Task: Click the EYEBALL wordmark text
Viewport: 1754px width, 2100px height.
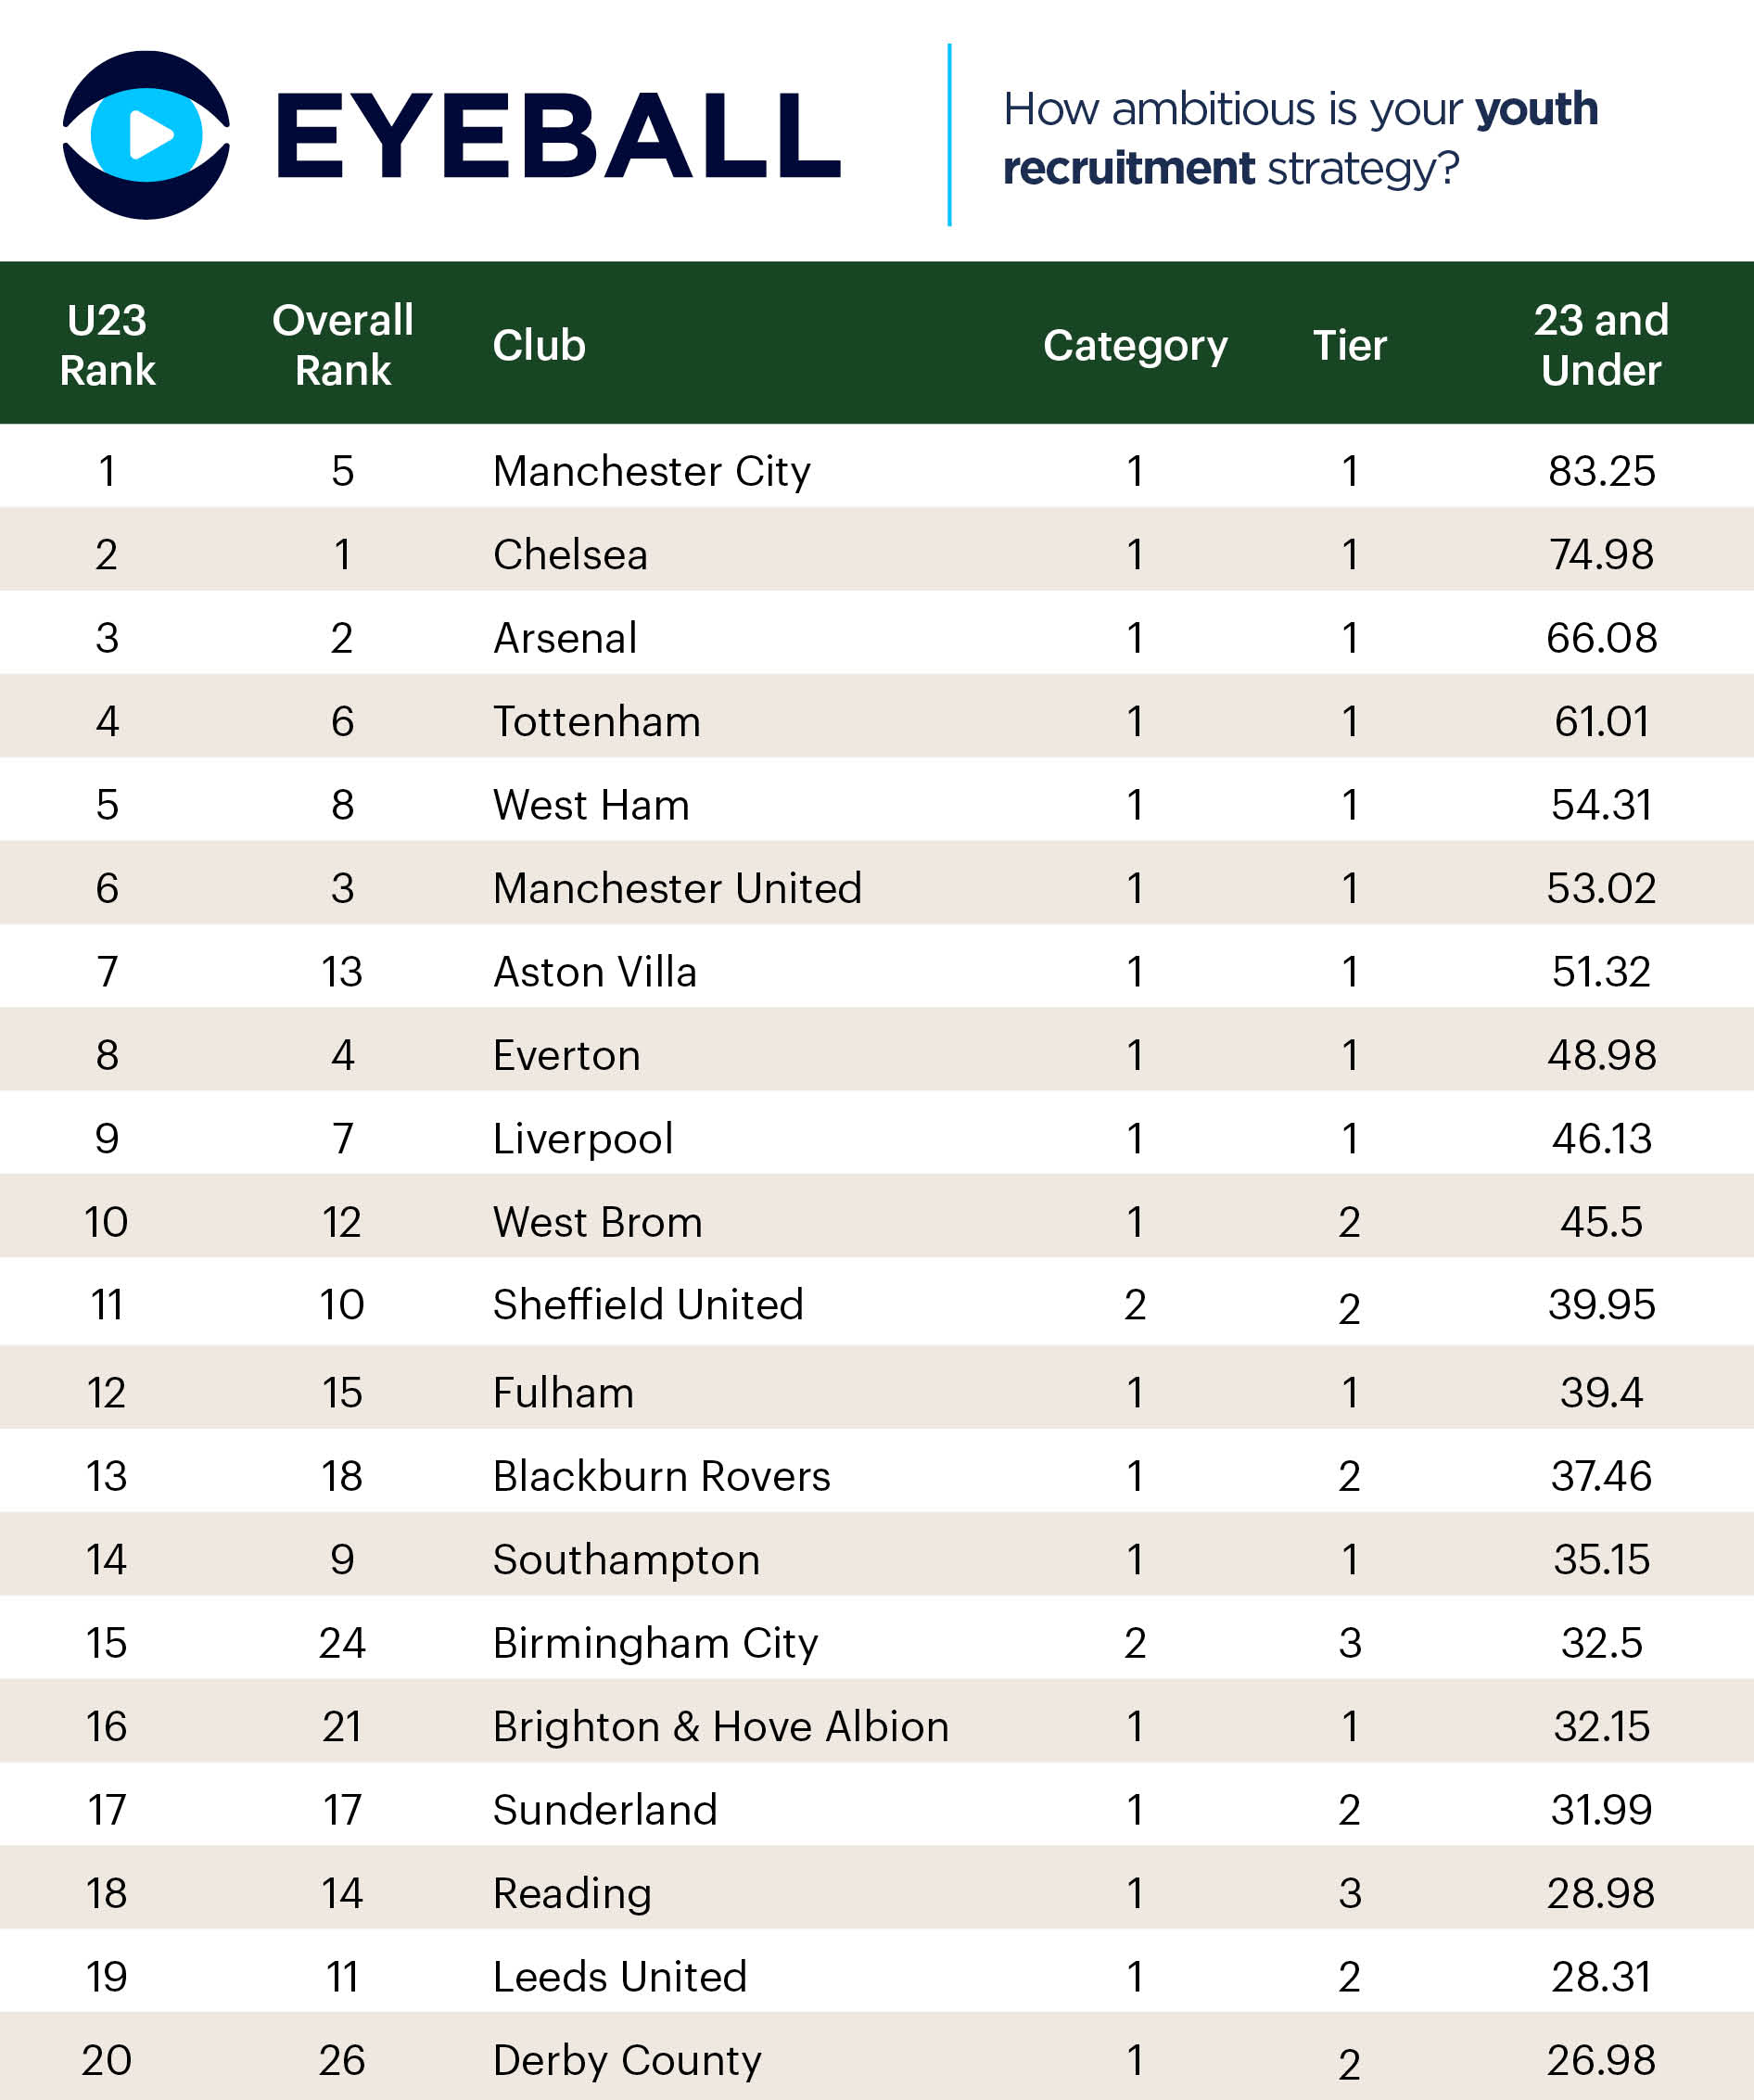Action: pos(558,137)
